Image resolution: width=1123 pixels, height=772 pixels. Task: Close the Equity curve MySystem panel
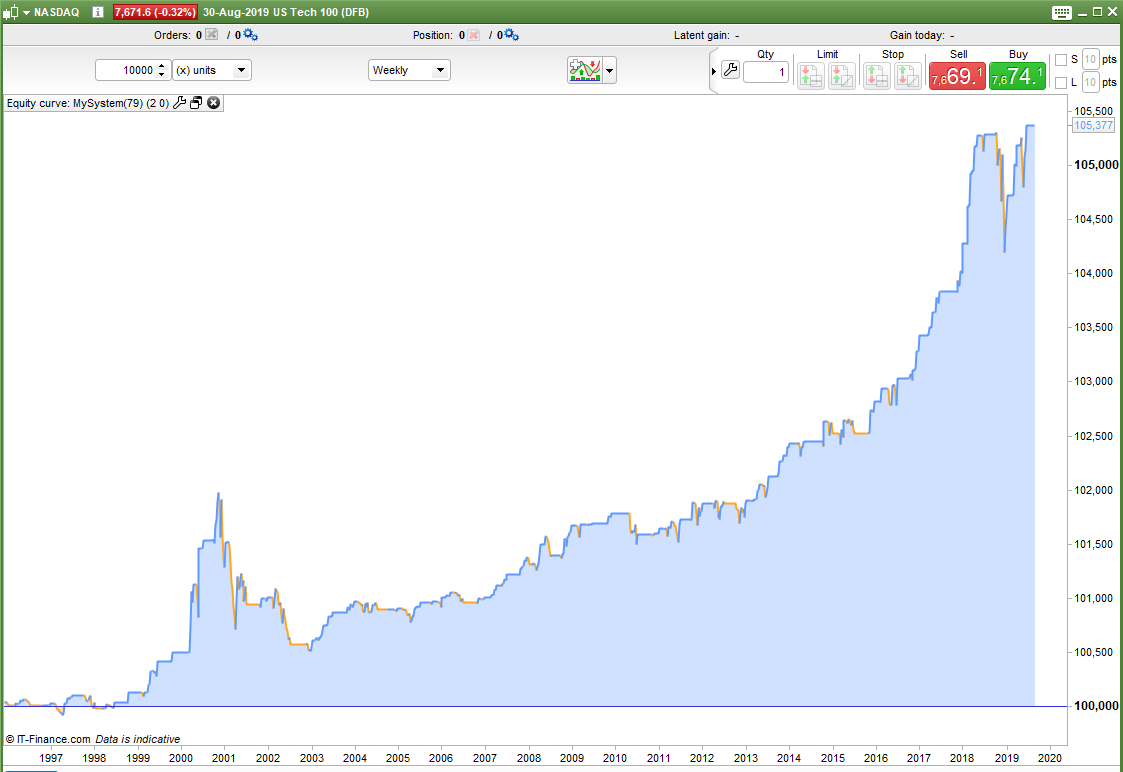pos(213,103)
